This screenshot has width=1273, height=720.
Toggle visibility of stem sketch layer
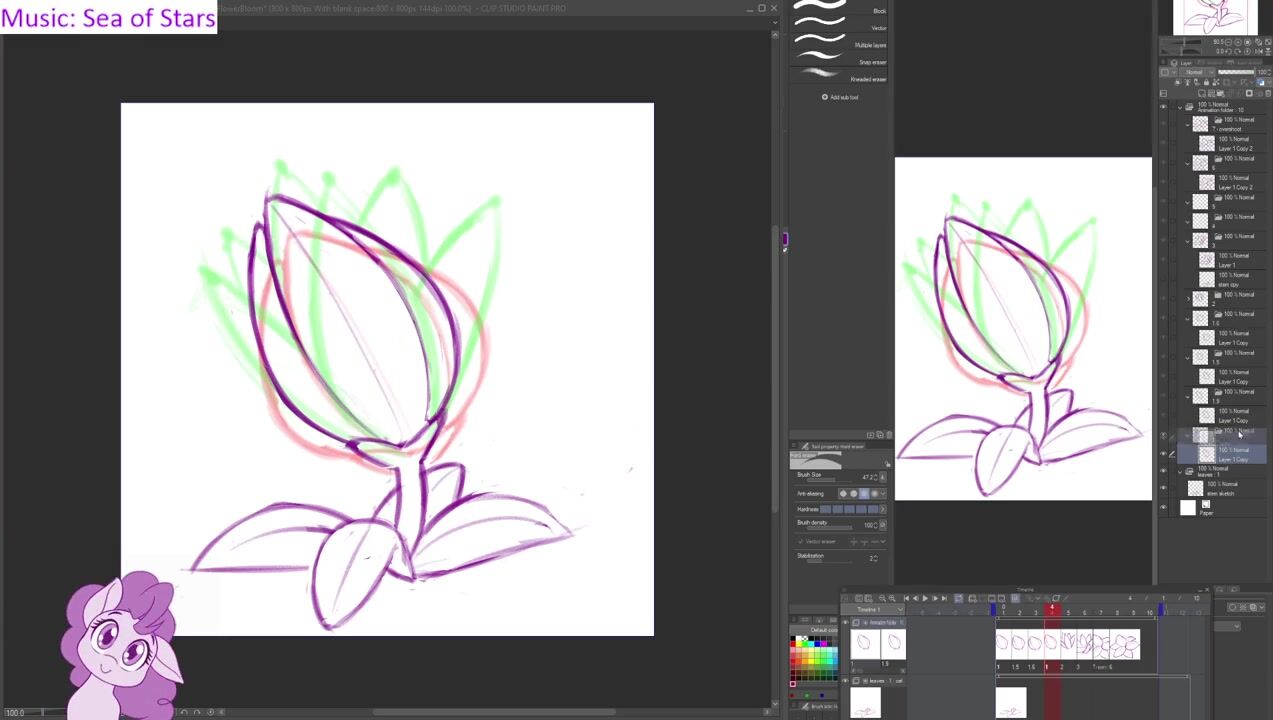1163,488
